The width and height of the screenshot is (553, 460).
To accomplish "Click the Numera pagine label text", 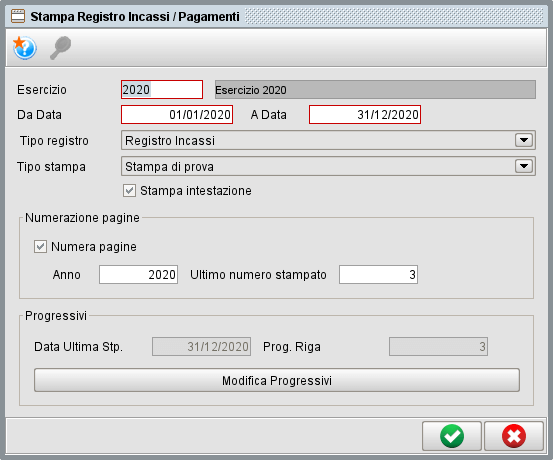I will (94, 247).
